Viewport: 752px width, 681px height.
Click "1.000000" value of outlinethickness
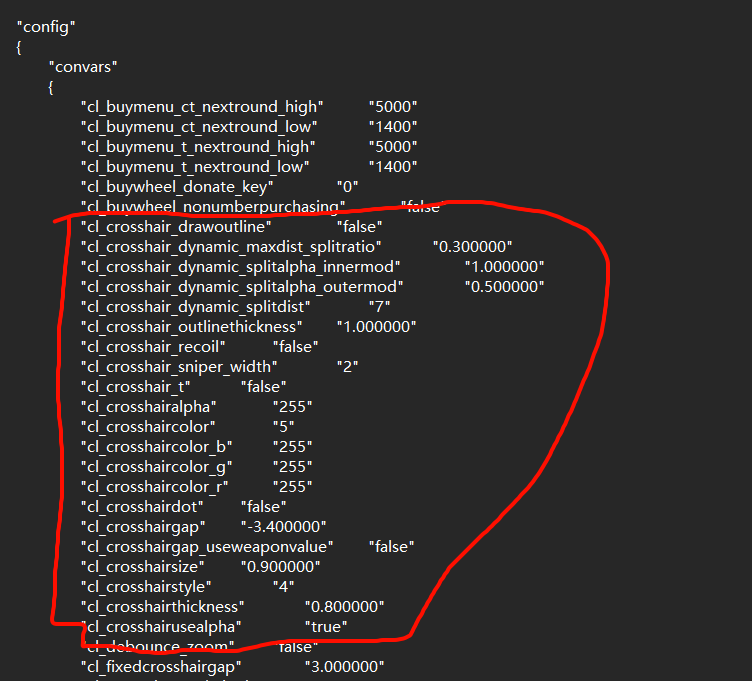click(376, 327)
